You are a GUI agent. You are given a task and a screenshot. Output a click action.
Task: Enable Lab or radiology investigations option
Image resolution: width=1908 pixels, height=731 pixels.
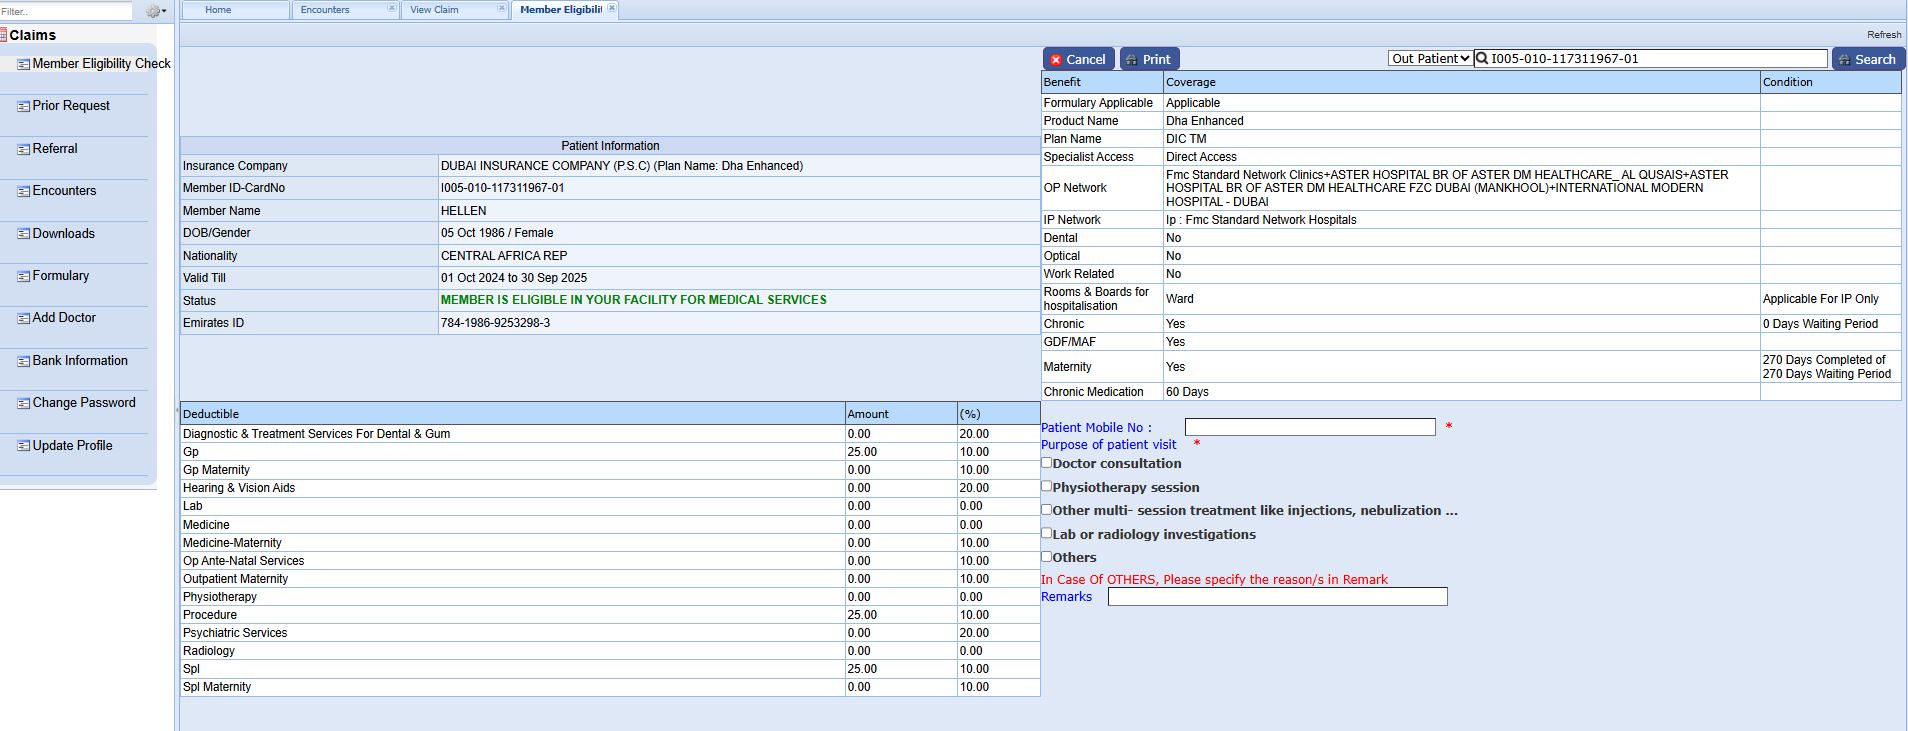[x=1047, y=533]
